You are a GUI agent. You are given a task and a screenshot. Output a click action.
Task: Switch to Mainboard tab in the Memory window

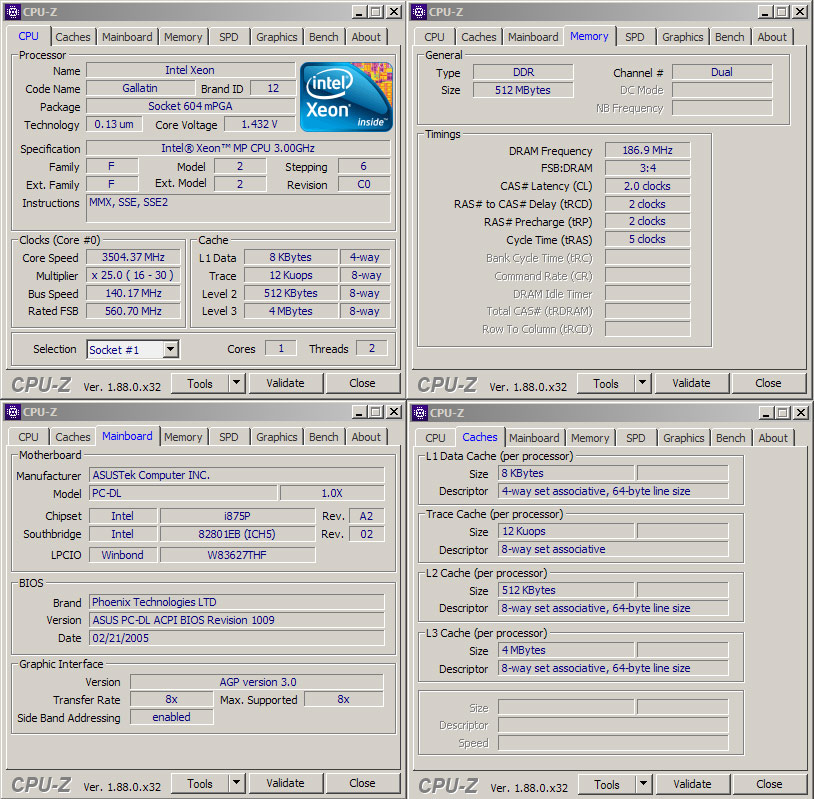pos(533,37)
